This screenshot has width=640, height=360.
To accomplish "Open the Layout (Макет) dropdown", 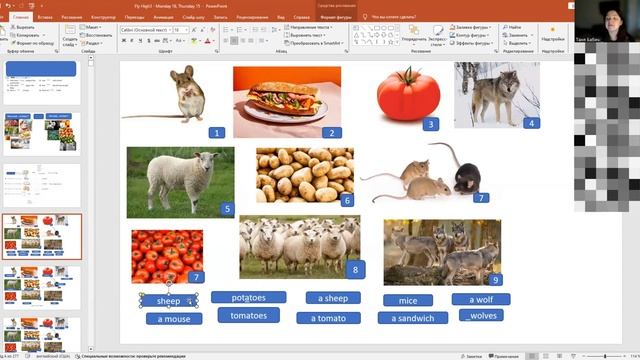I will [x=91, y=27].
